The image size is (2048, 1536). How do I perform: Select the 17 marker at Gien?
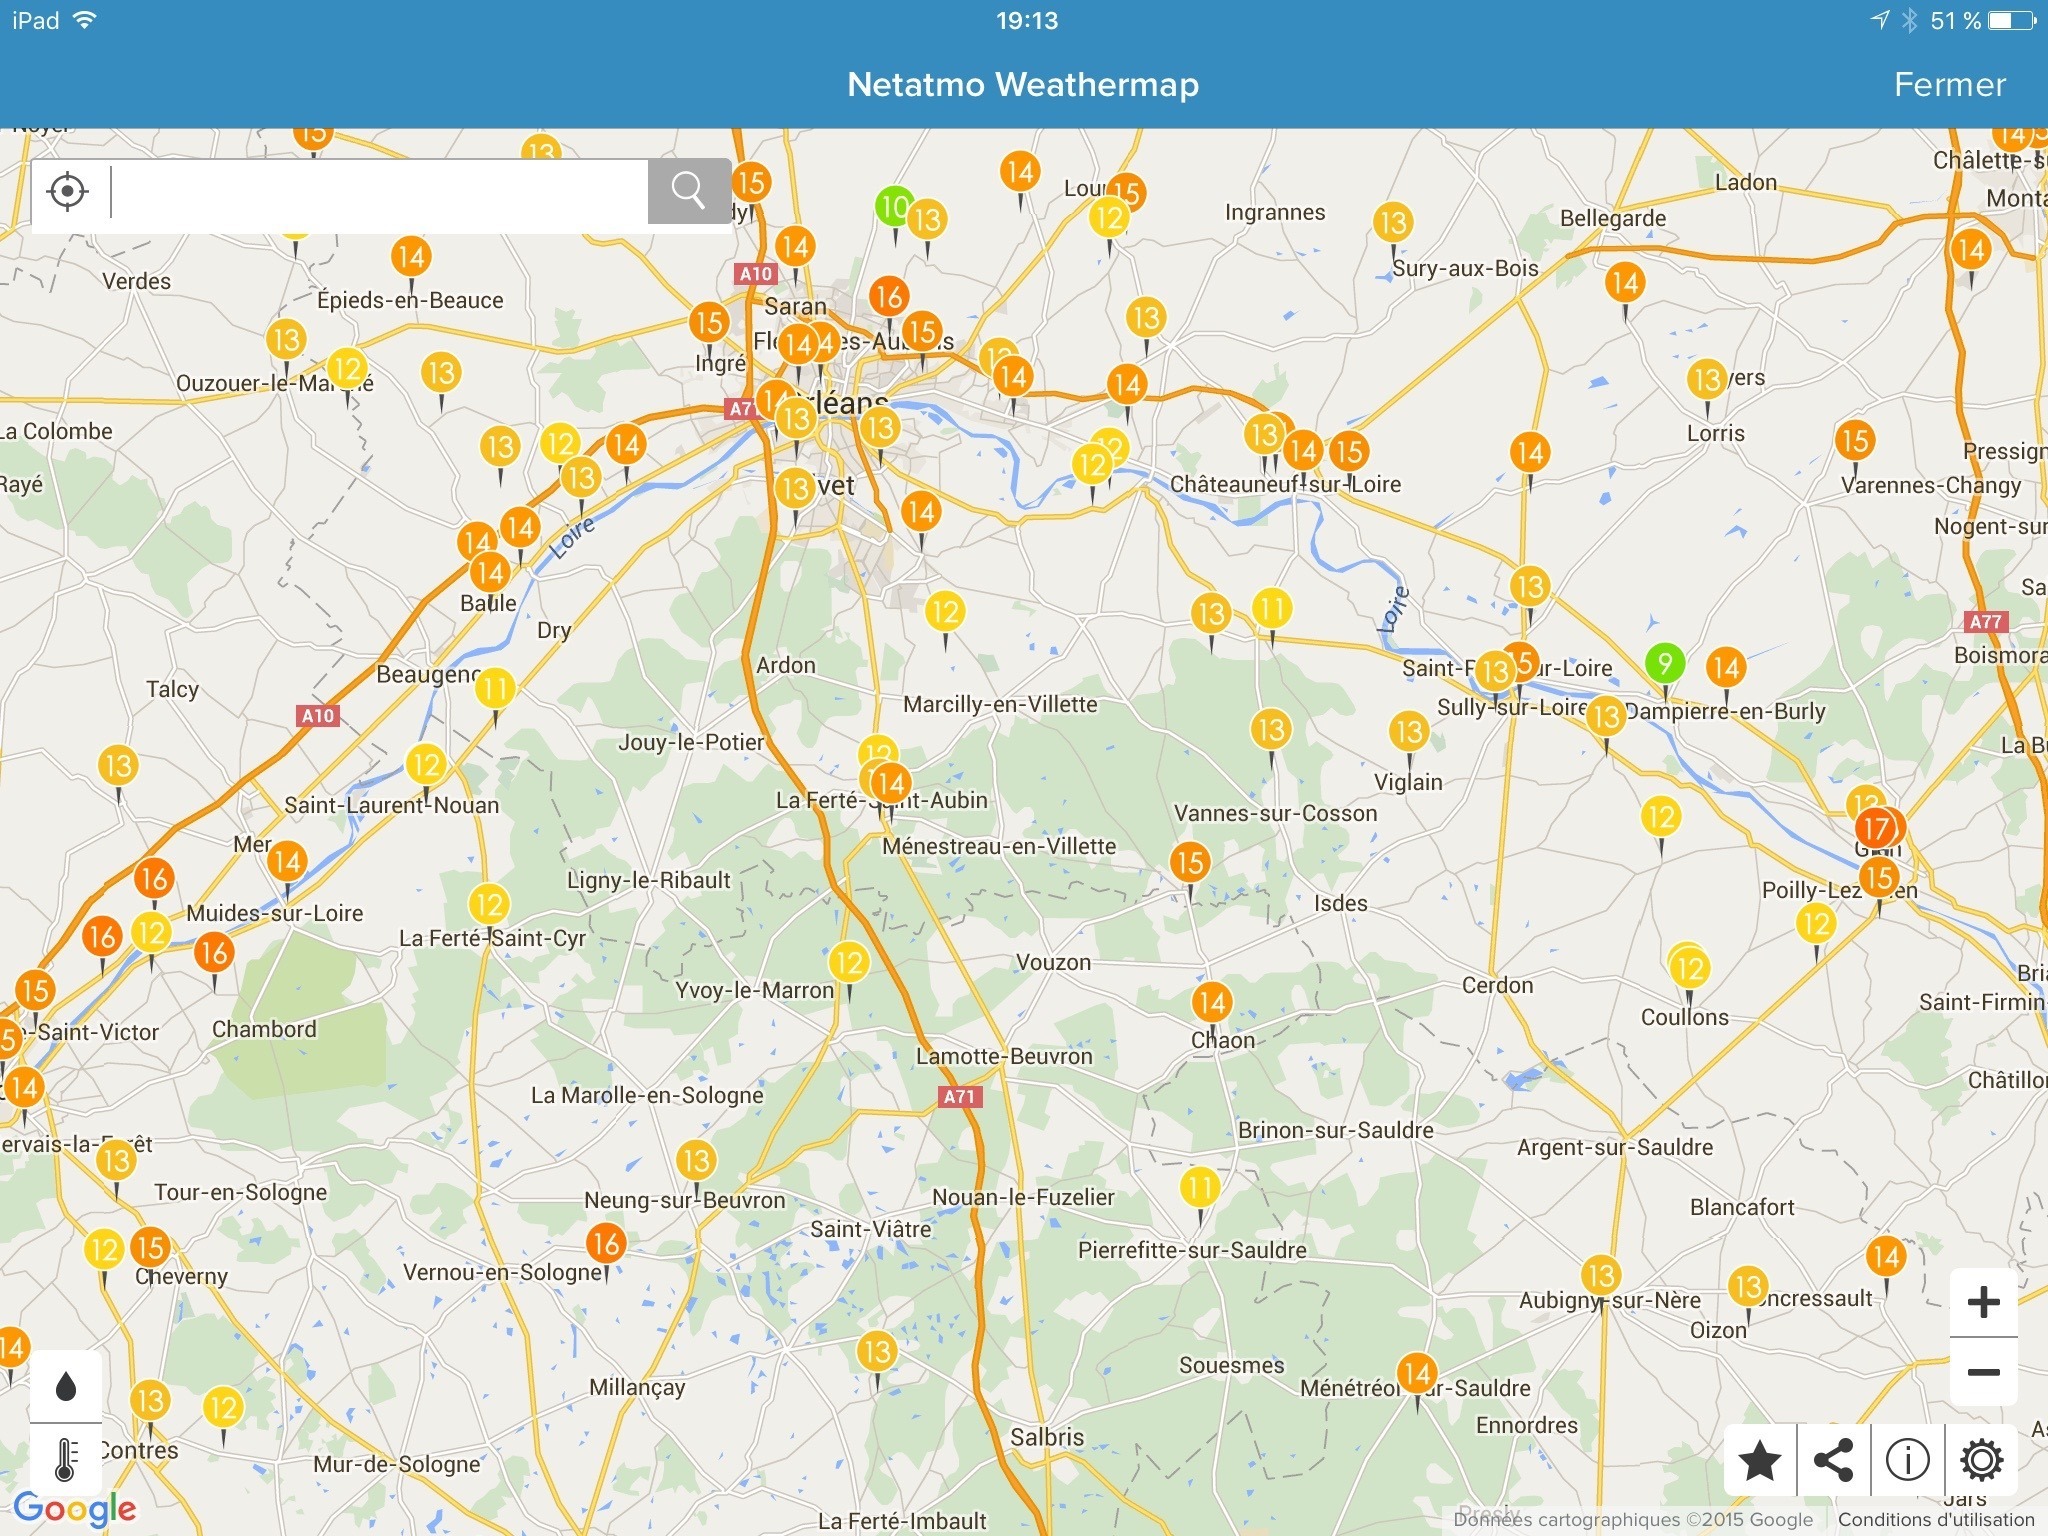1876,828
